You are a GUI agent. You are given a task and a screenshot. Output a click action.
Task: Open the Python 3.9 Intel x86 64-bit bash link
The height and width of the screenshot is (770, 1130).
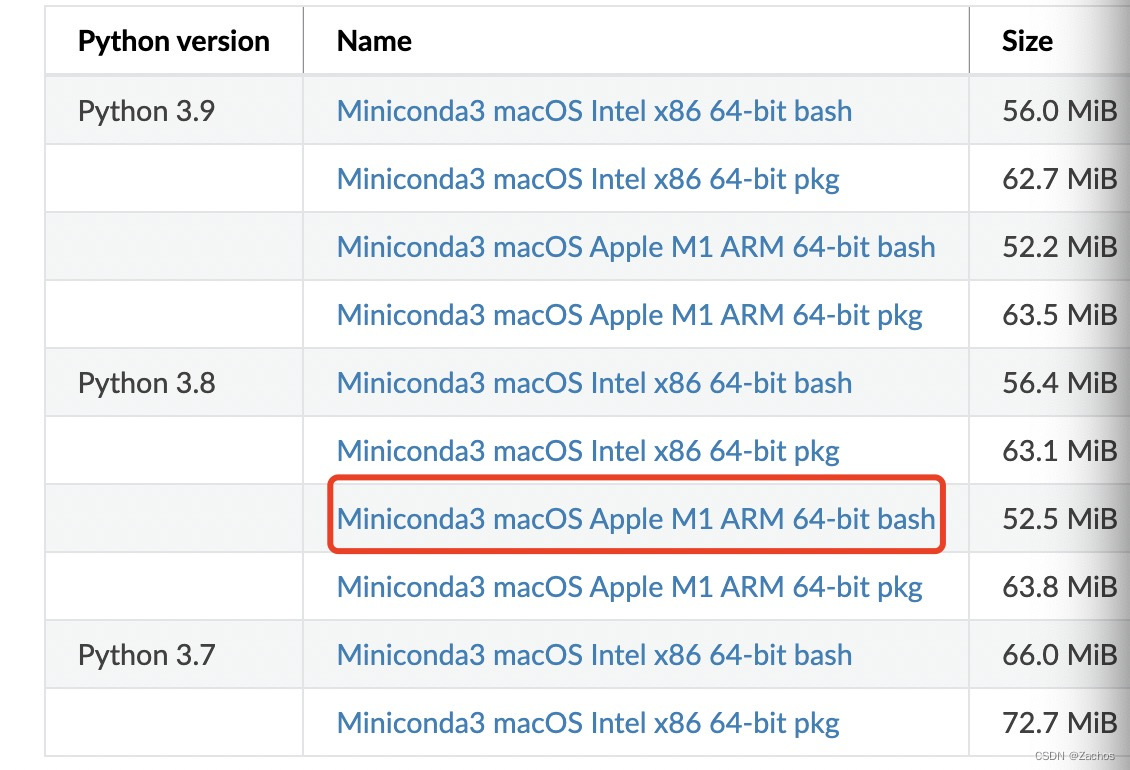pyautogui.click(x=594, y=111)
